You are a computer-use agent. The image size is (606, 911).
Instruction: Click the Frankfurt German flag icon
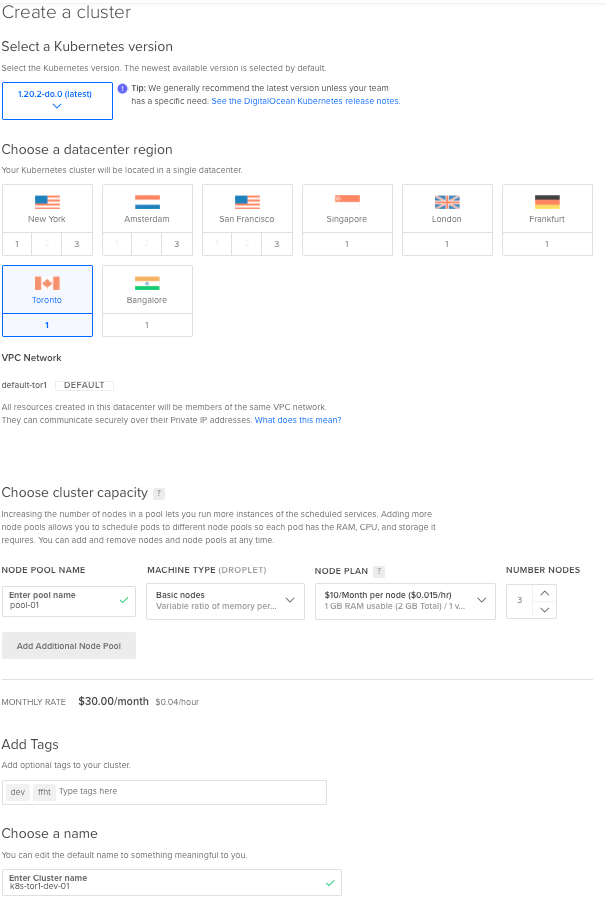click(547, 201)
